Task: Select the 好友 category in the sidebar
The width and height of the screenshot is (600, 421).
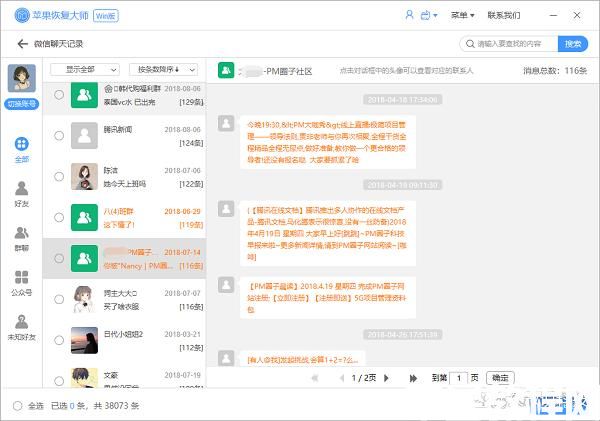Action: 22,194
